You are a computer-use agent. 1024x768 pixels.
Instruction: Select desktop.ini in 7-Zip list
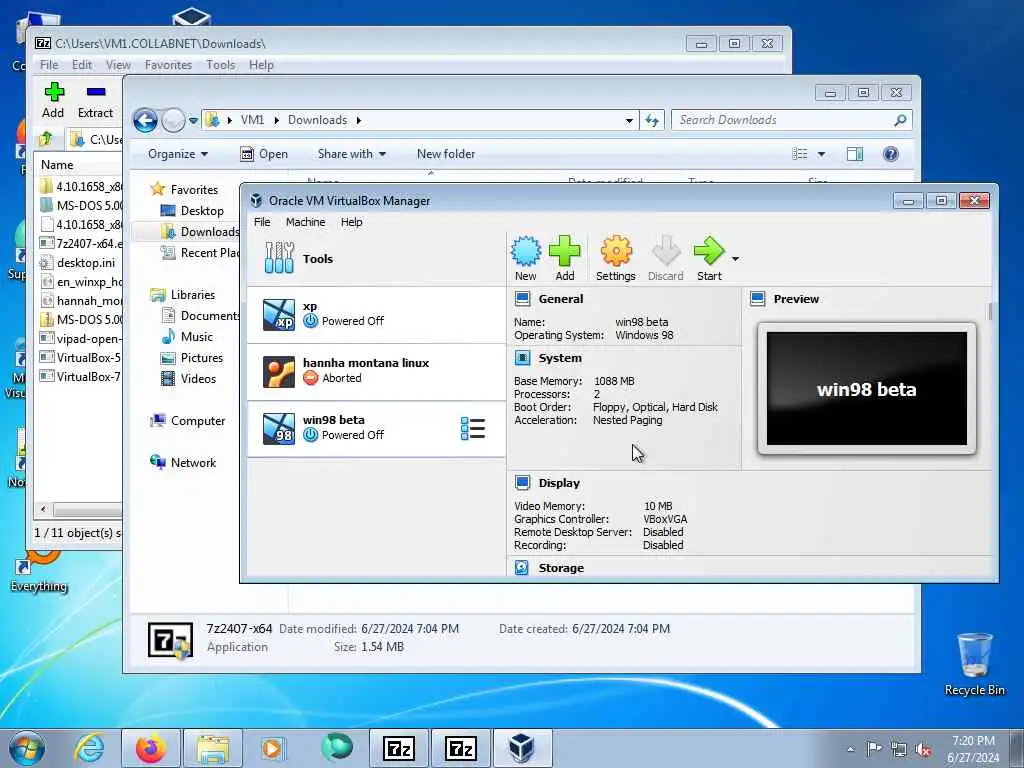[x=80, y=263]
